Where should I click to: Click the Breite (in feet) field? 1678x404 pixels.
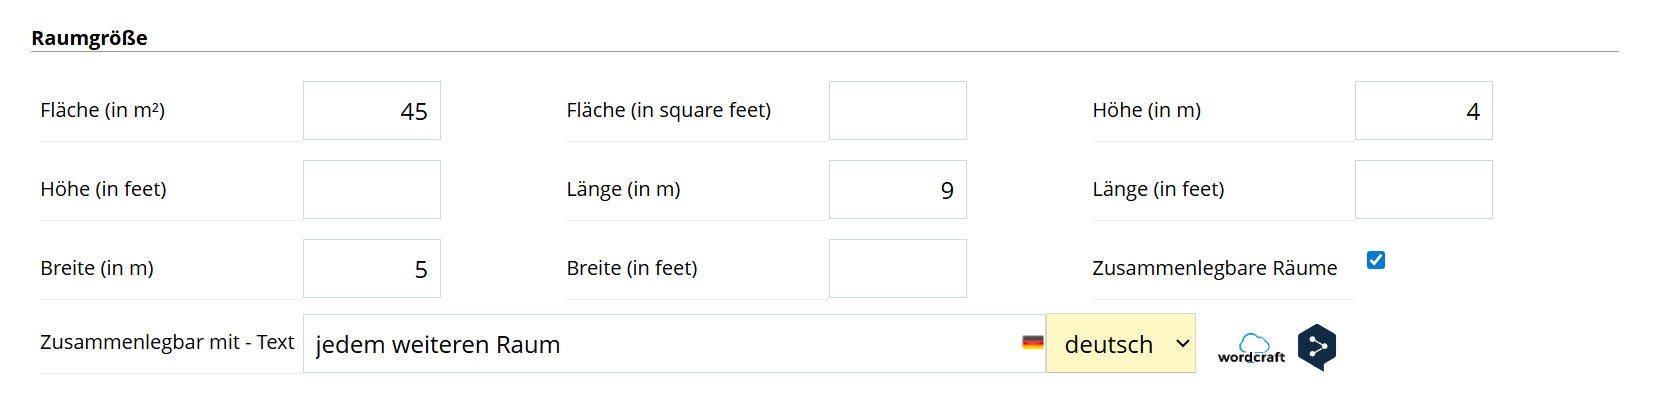pyautogui.click(x=898, y=269)
